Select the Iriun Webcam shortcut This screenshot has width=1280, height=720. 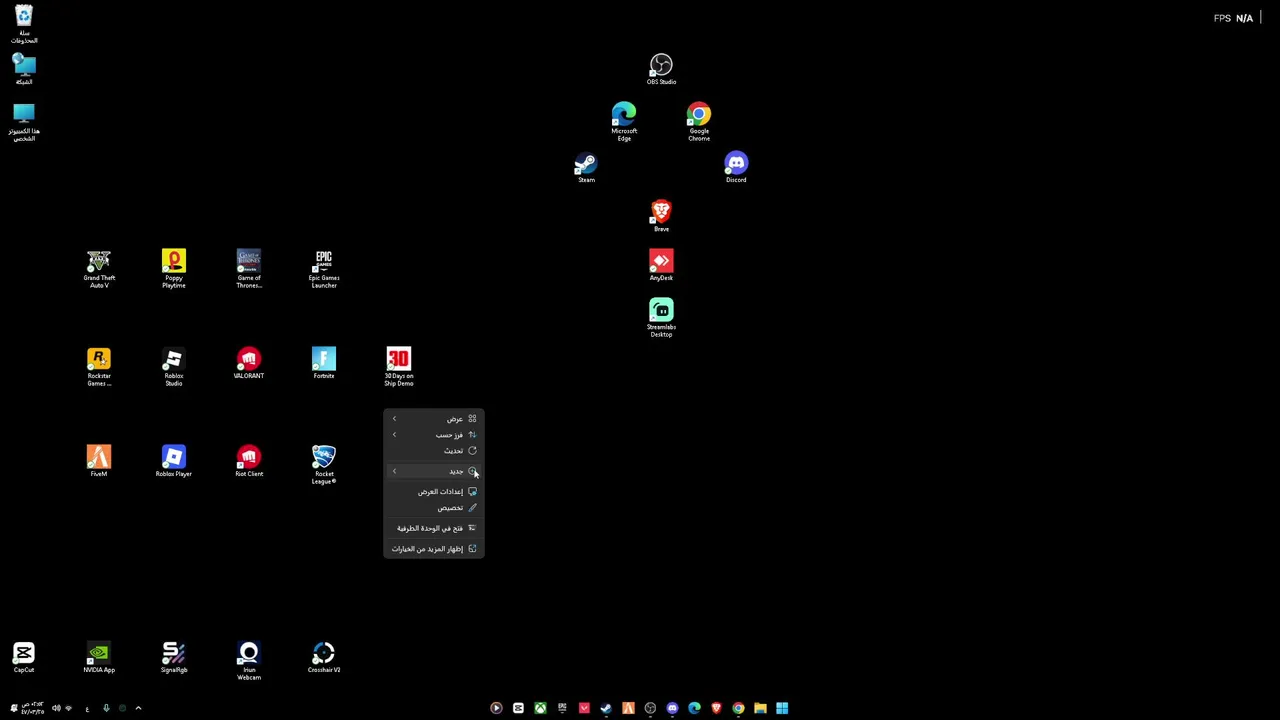point(249,661)
